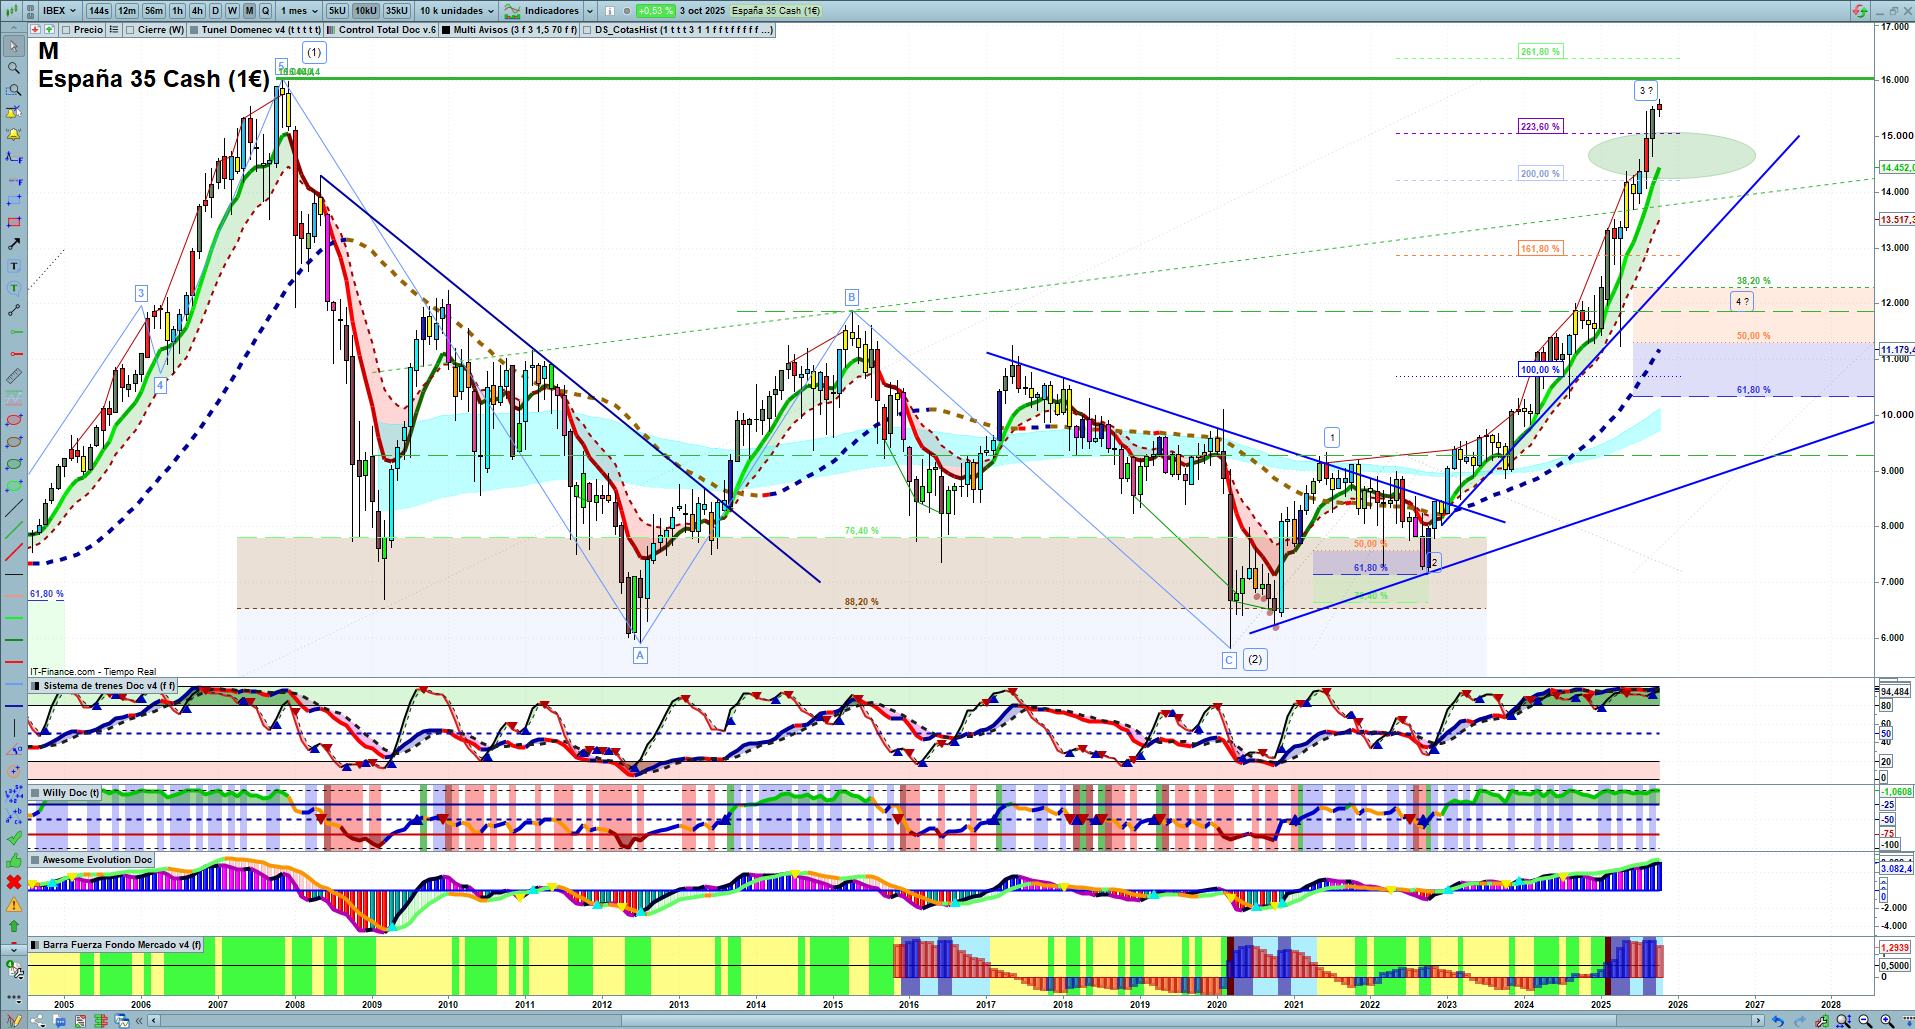Switch to the 56m timeframe
1915x1029 pixels.
coord(154,11)
